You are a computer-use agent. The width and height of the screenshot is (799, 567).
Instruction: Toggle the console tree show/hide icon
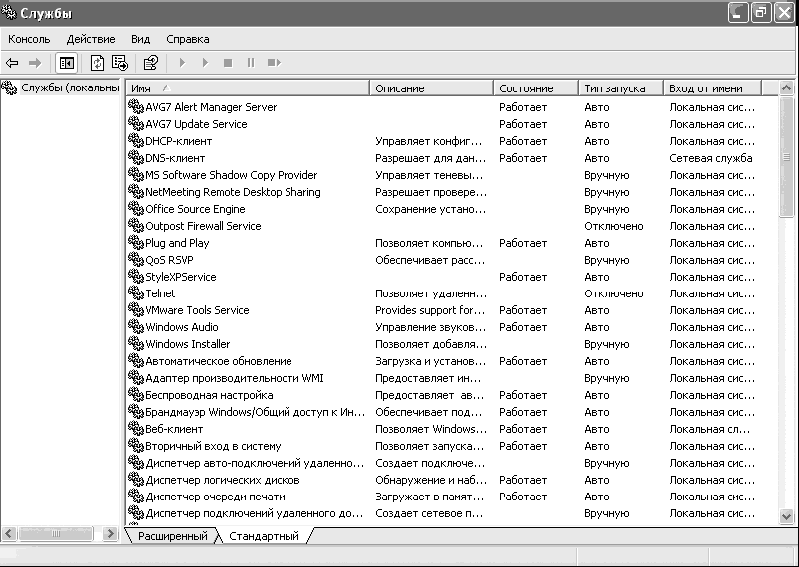point(67,63)
